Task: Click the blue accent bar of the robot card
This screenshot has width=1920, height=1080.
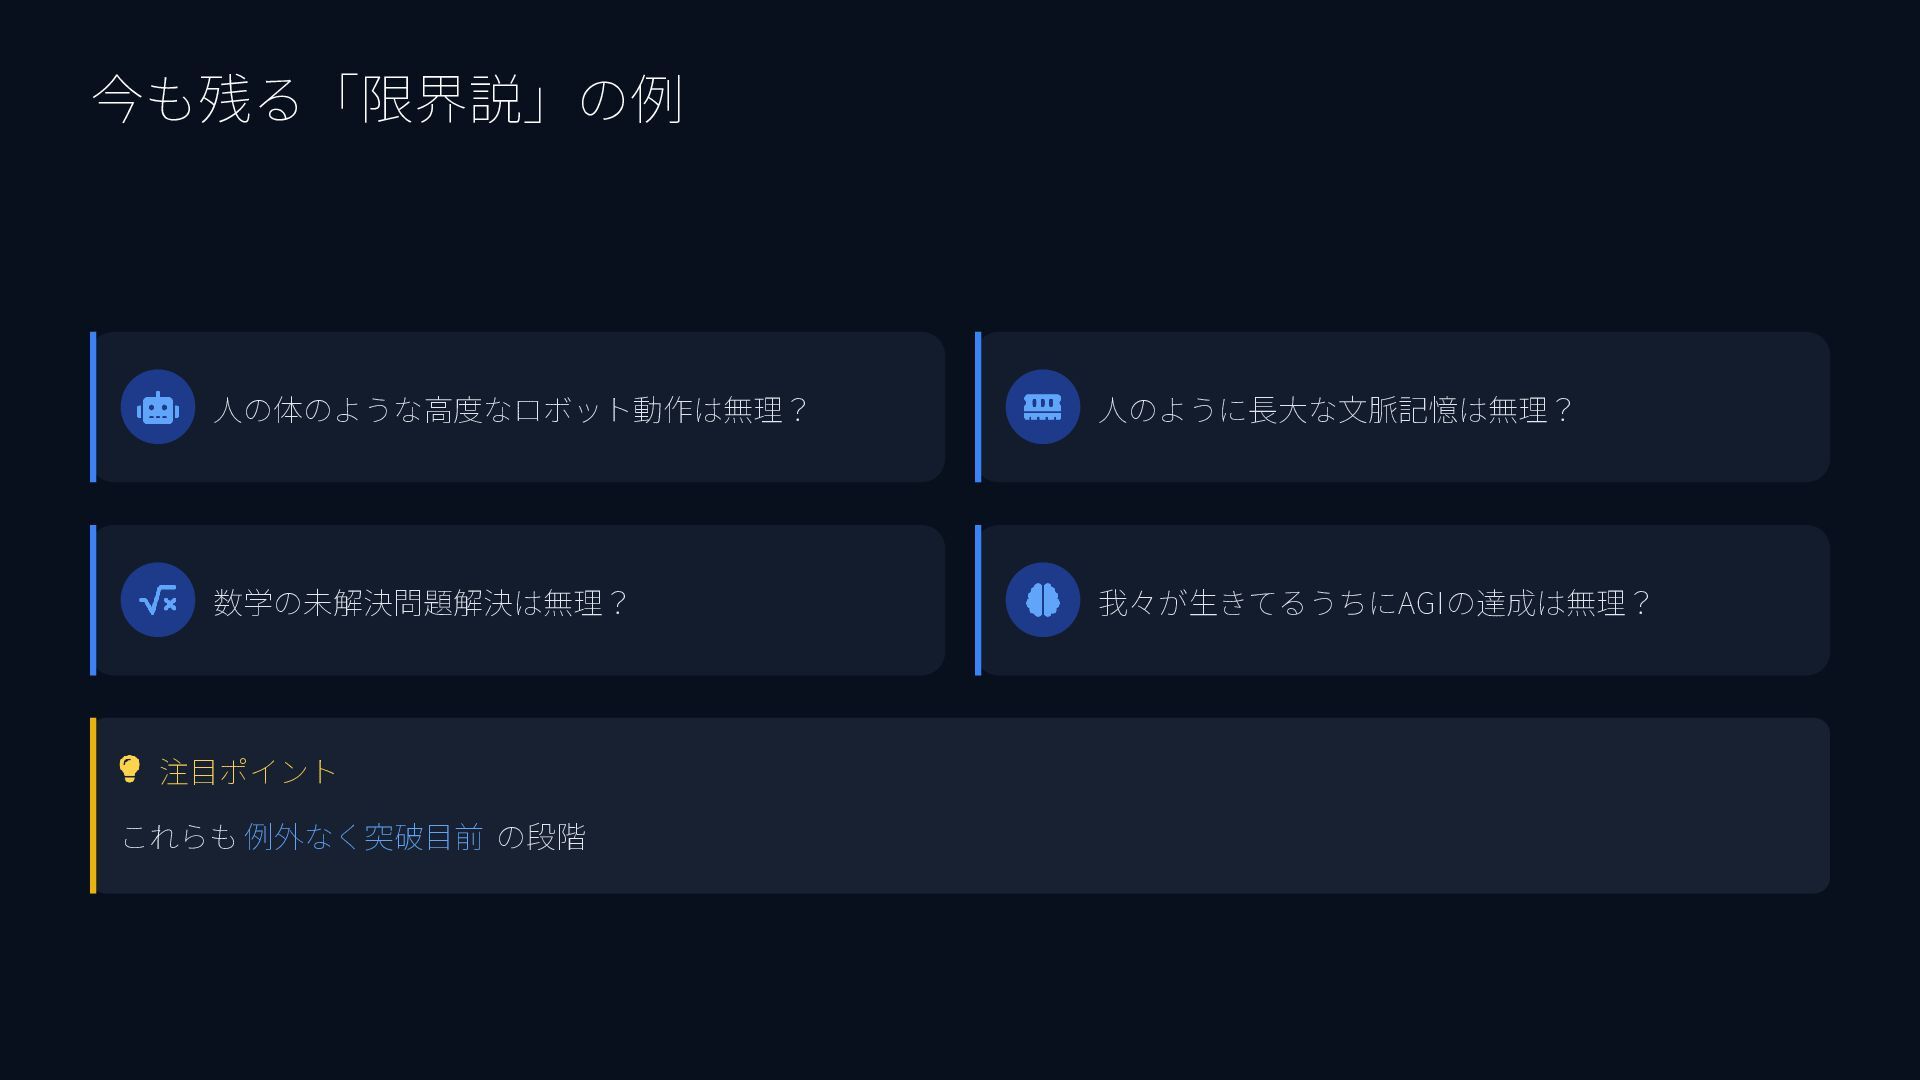Action: pos(93,407)
